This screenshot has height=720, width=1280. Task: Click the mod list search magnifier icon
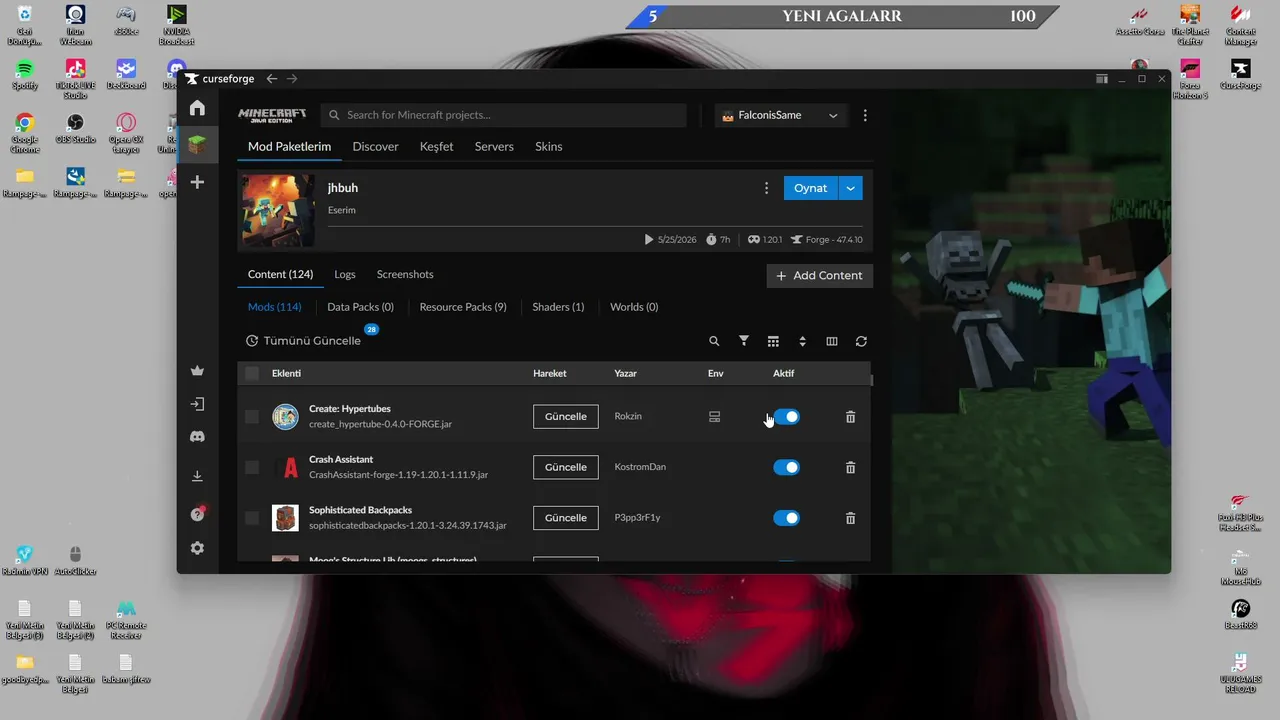[714, 341]
